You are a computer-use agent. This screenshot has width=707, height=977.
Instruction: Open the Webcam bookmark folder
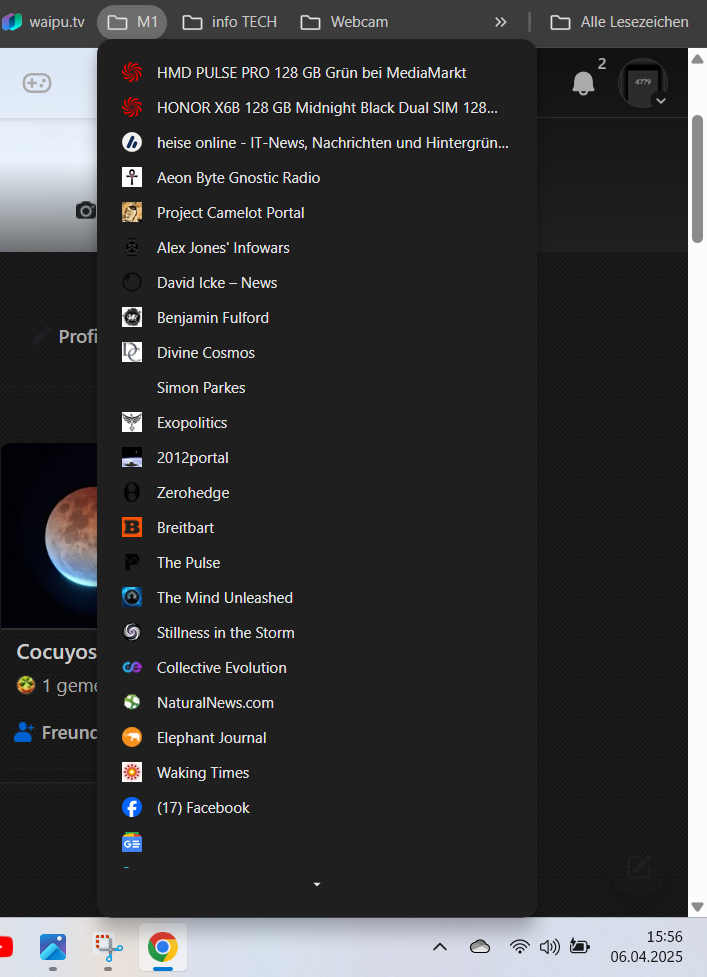coord(344,22)
